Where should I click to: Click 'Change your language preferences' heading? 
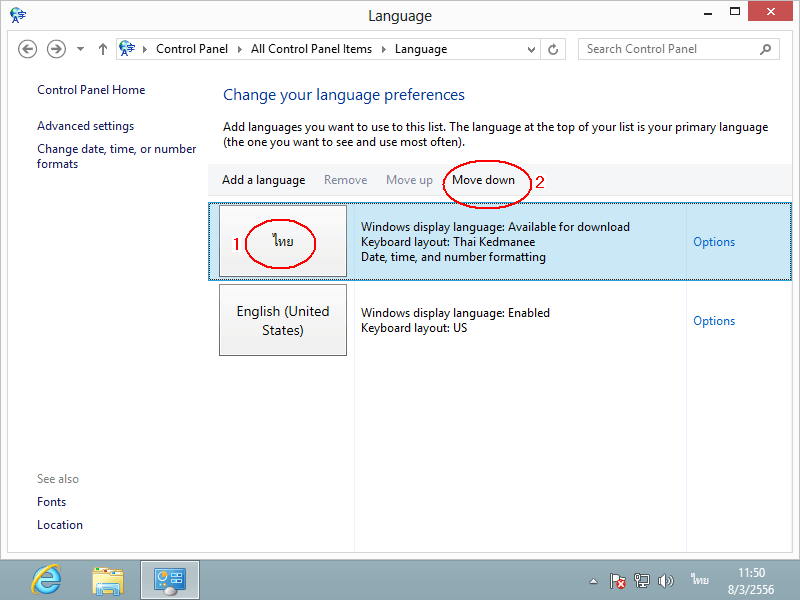(x=344, y=95)
